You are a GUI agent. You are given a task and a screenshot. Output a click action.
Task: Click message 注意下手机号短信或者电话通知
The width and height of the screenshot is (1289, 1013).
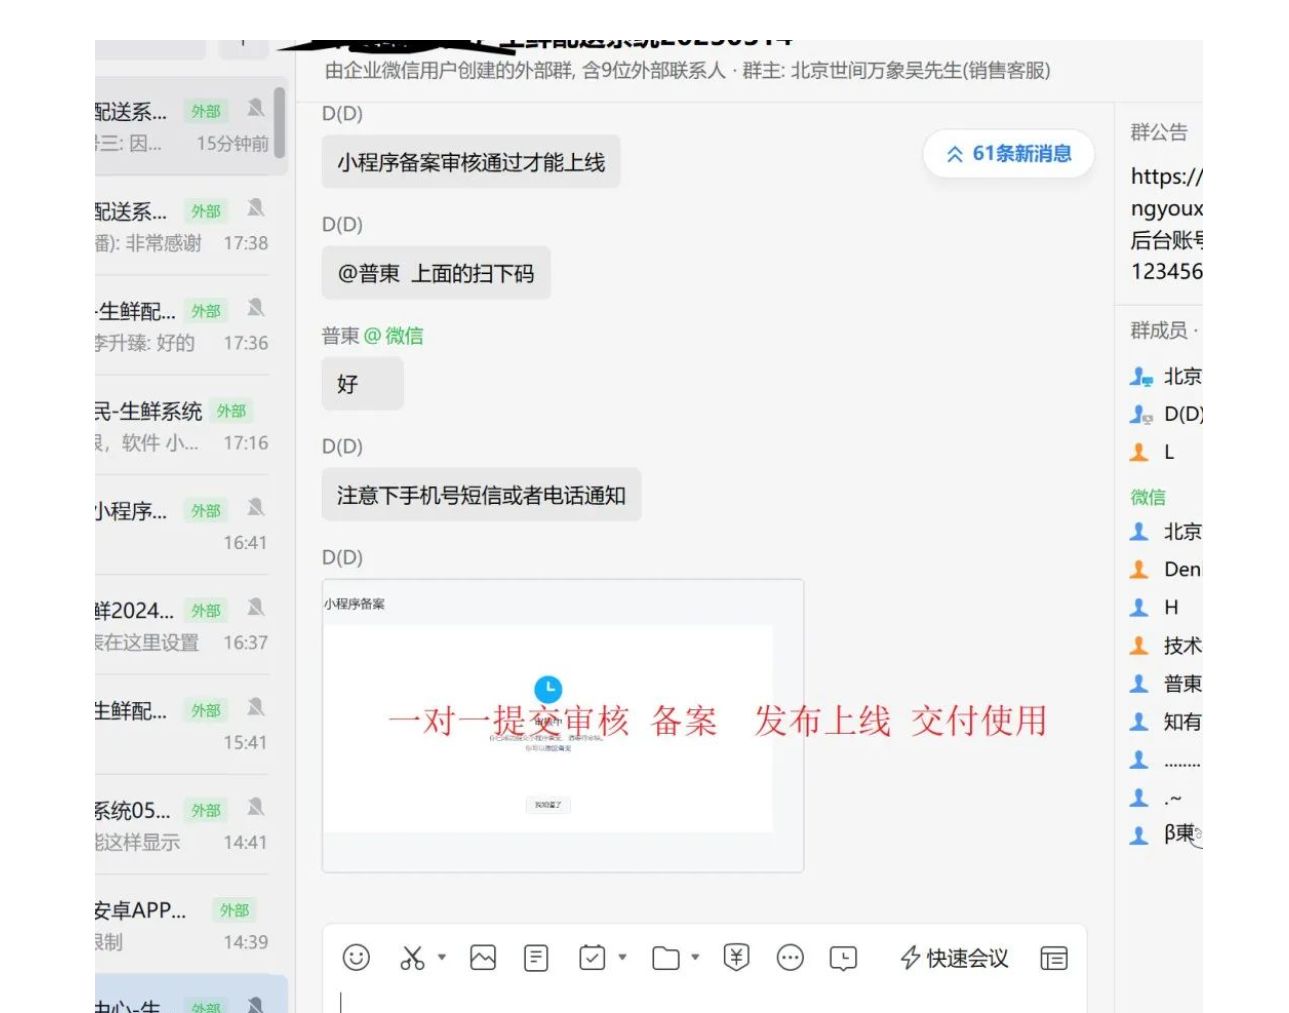(x=481, y=495)
